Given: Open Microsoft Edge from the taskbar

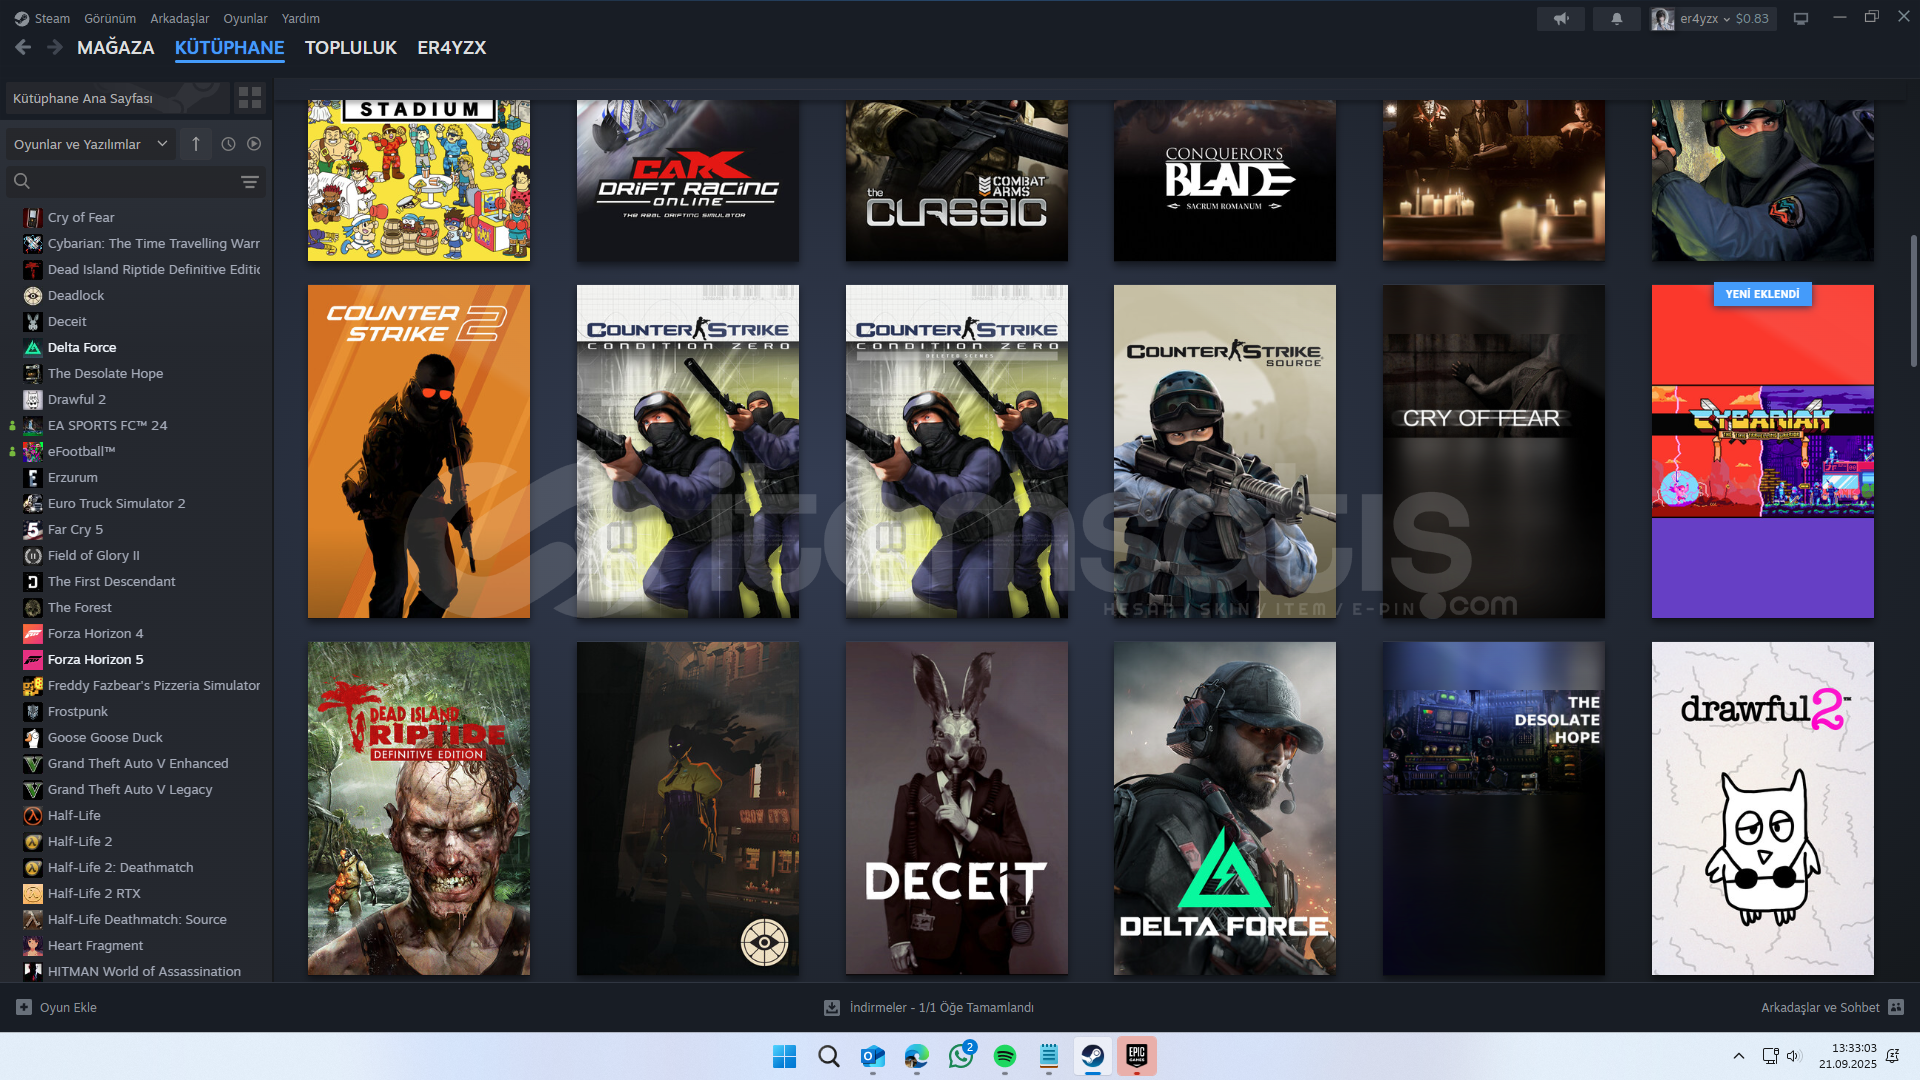Looking at the screenshot, I should [x=916, y=1056].
